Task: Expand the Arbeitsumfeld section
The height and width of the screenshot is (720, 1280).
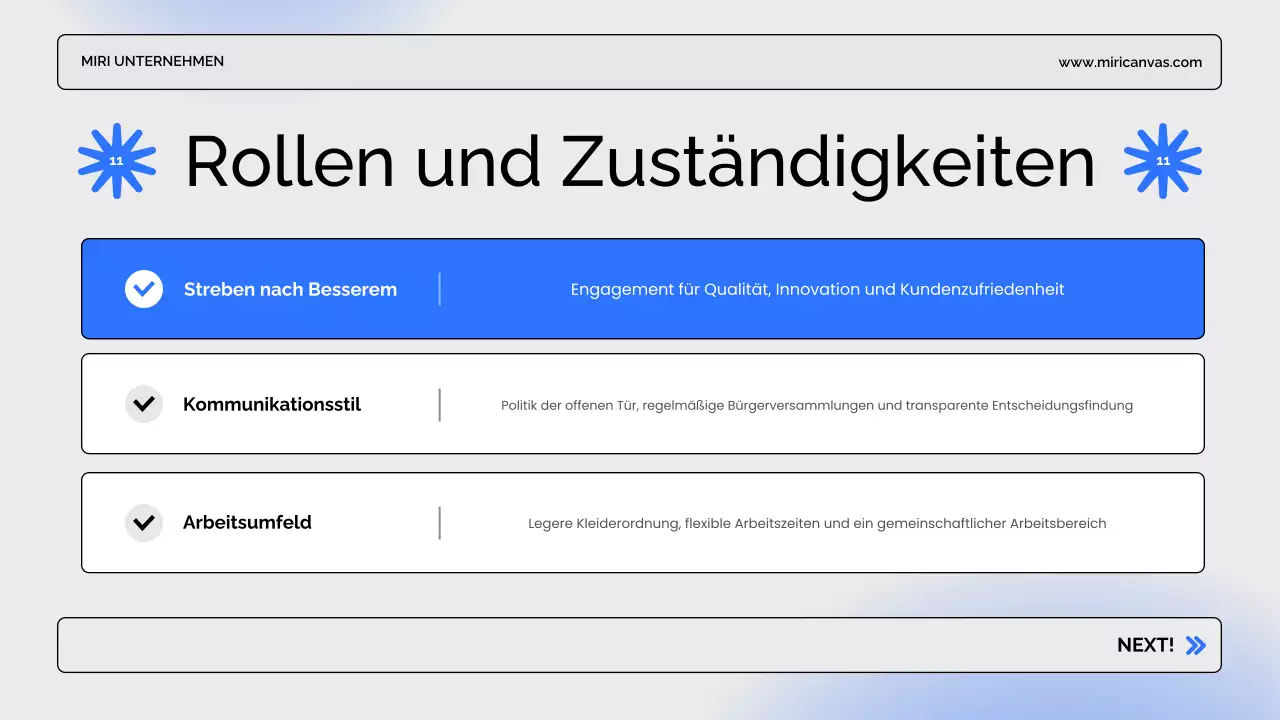Action: coord(642,522)
